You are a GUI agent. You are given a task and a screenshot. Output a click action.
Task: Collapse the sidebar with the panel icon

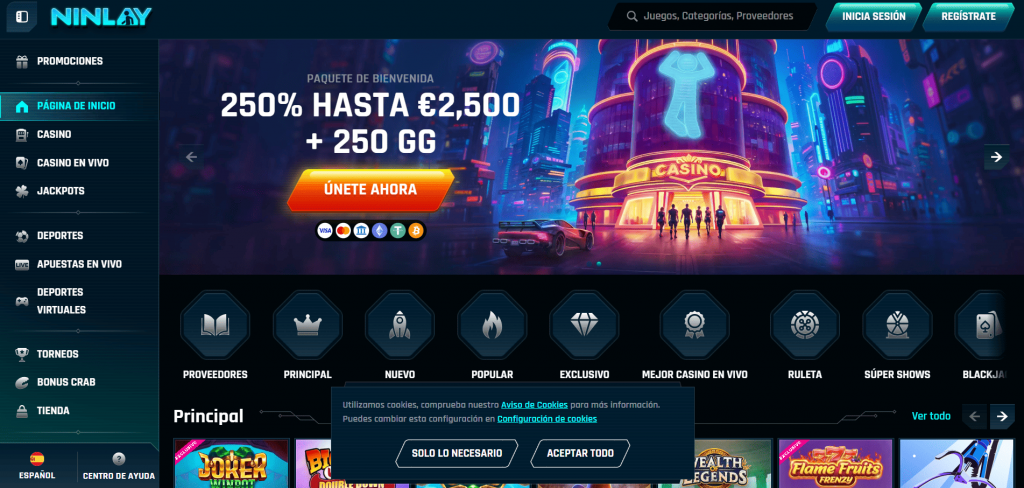(x=22, y=16)
